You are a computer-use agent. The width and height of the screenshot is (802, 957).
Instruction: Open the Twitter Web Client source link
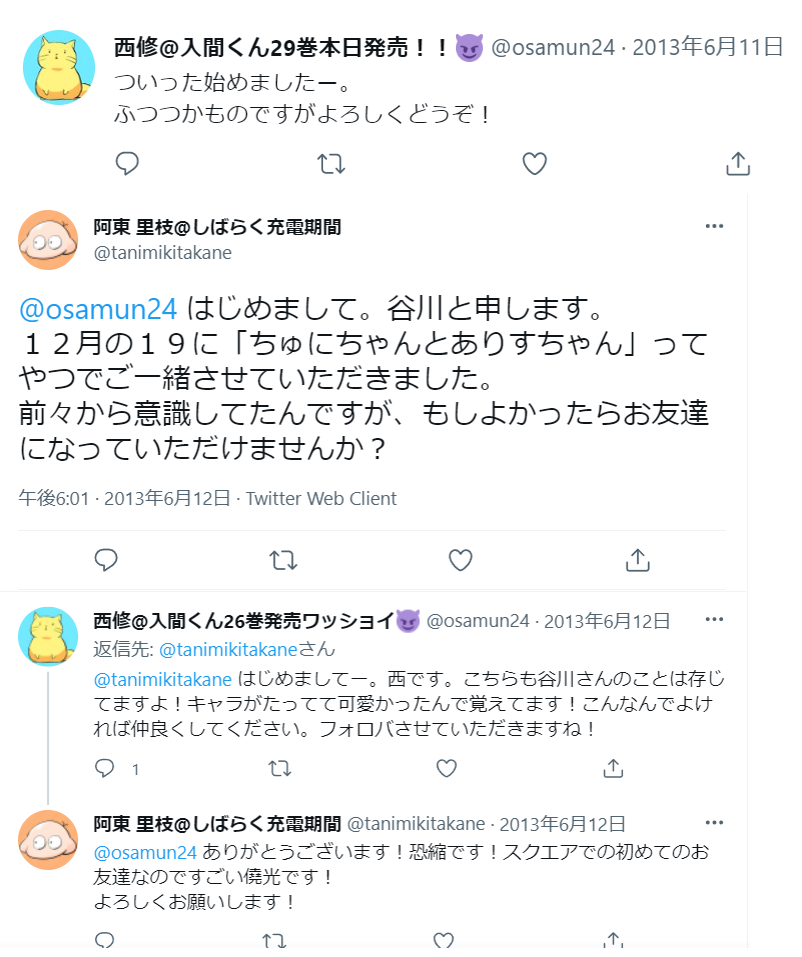[x=321, y=498]
